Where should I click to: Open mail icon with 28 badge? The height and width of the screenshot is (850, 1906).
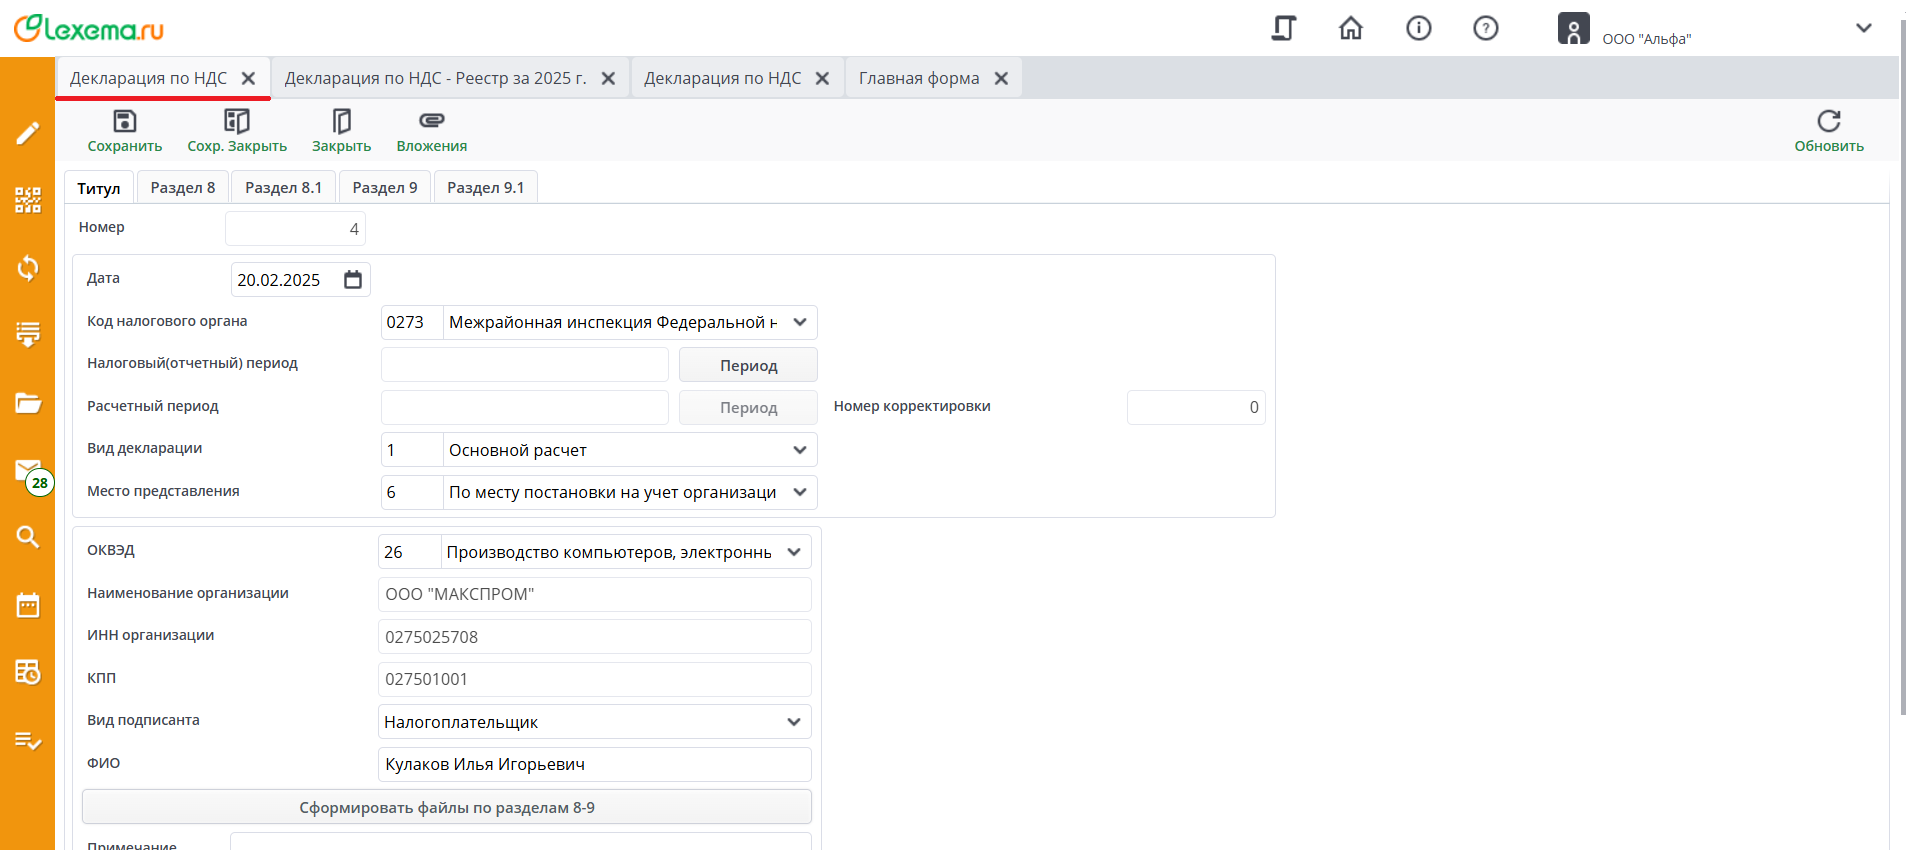28,471
